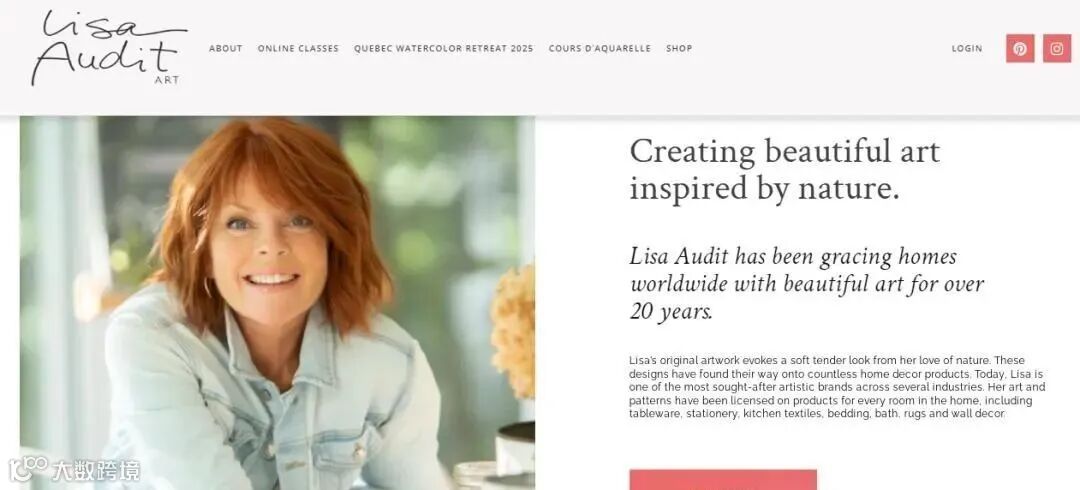1080x490 pixels.
Task: Click the portrait photo of Lisa
Action: coord(277,303)
